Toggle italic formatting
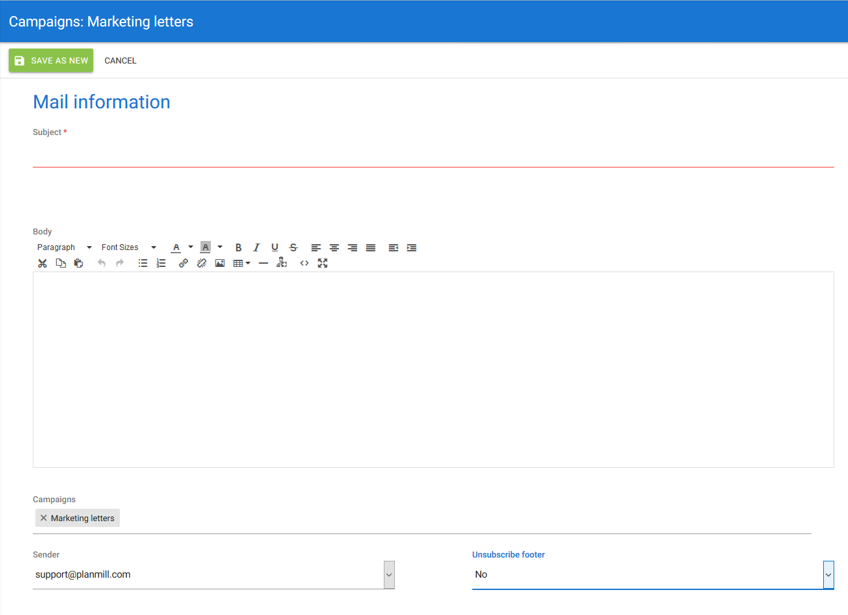This screenshot has height=615, width=848. (x=256, y=248)
